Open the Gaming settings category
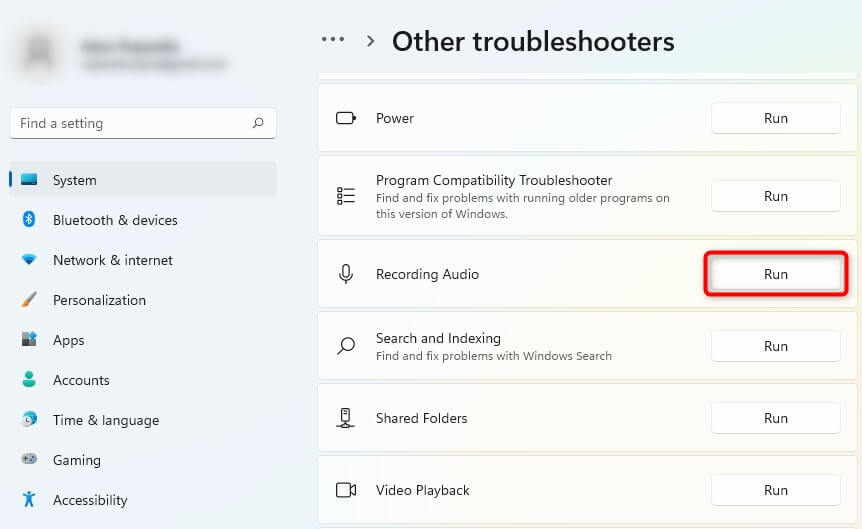This screenshot has width=862, height=529. [x=76, y=460]
